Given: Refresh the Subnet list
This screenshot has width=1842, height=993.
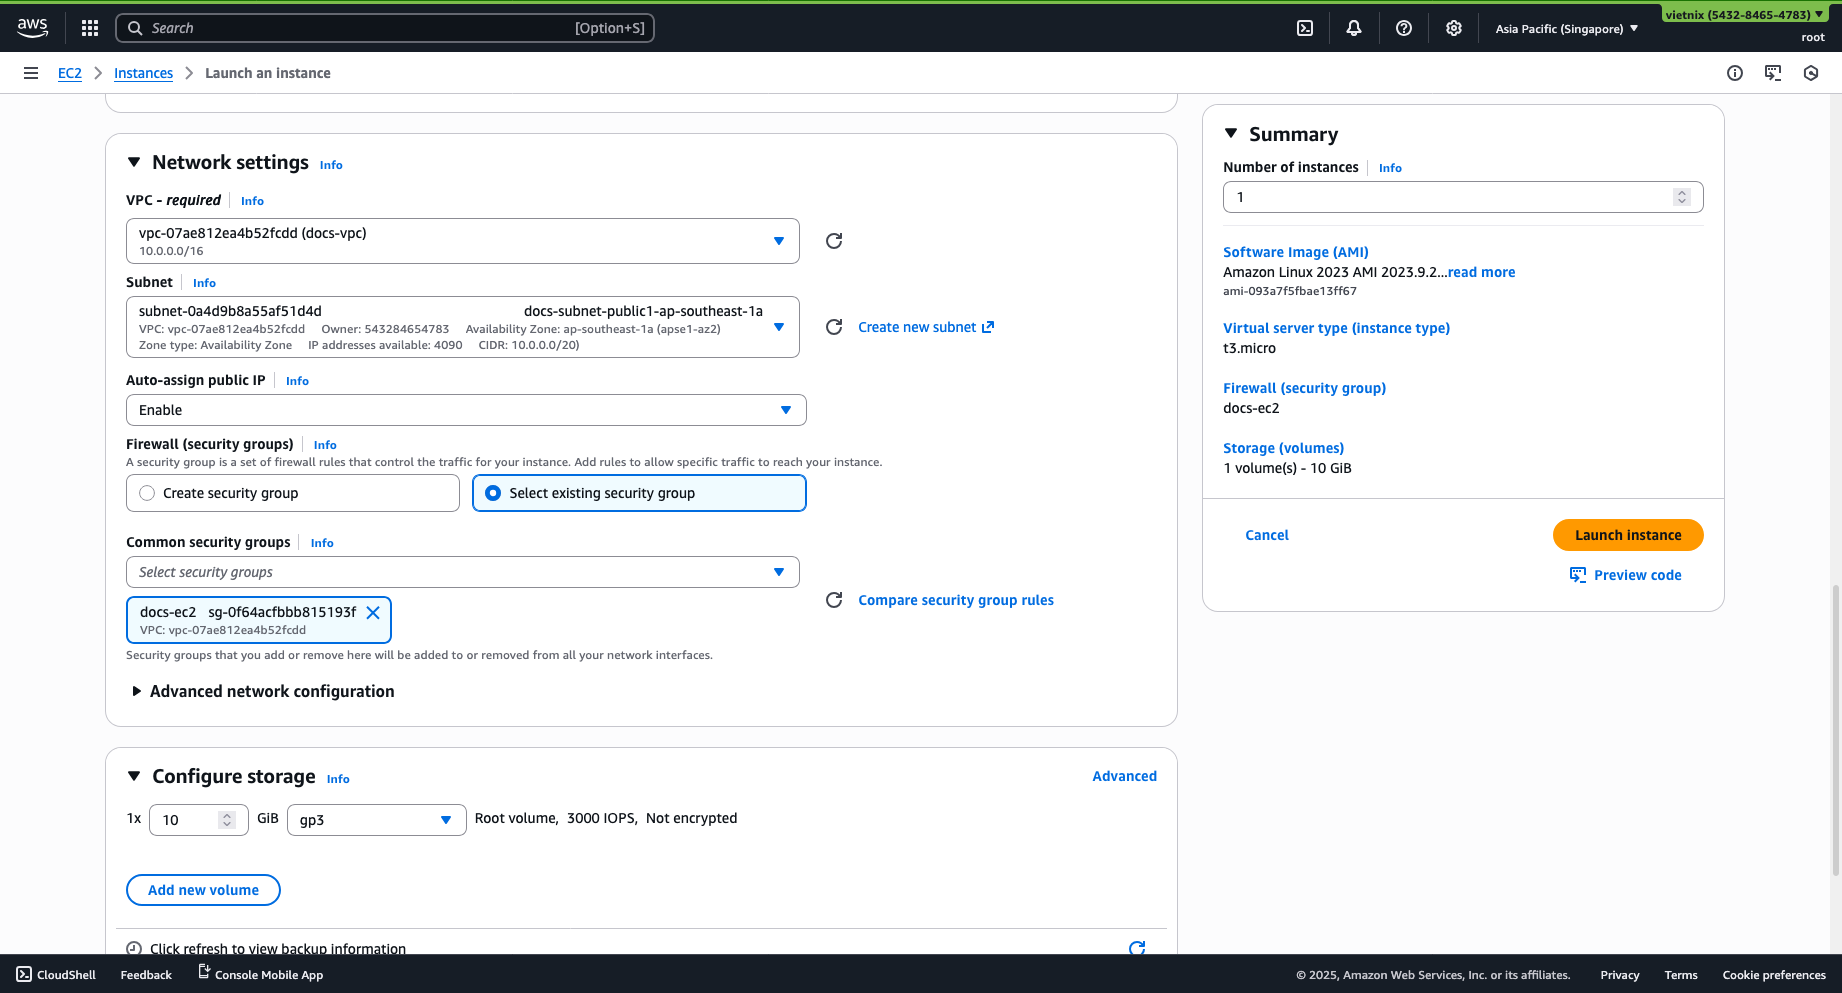Looking at the screenshot, I should pyautogui.click(x=834, y=326).
